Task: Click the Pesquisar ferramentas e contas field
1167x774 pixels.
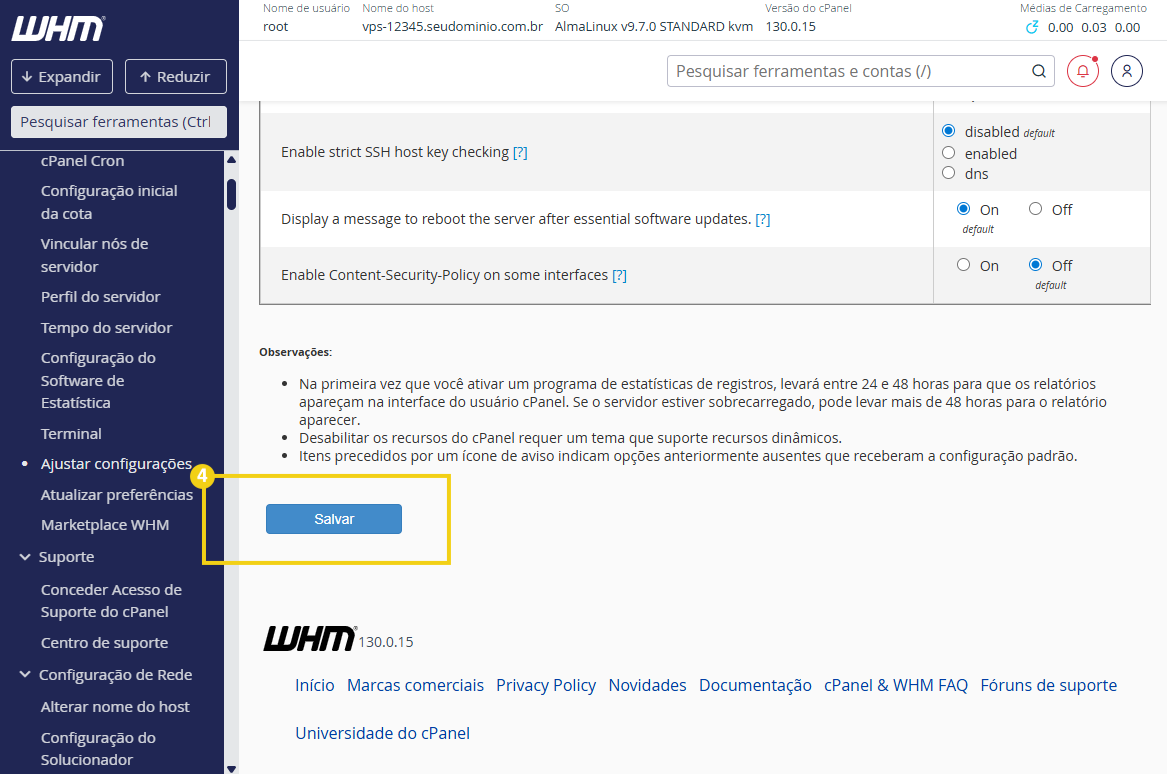Action: (848, 71)
